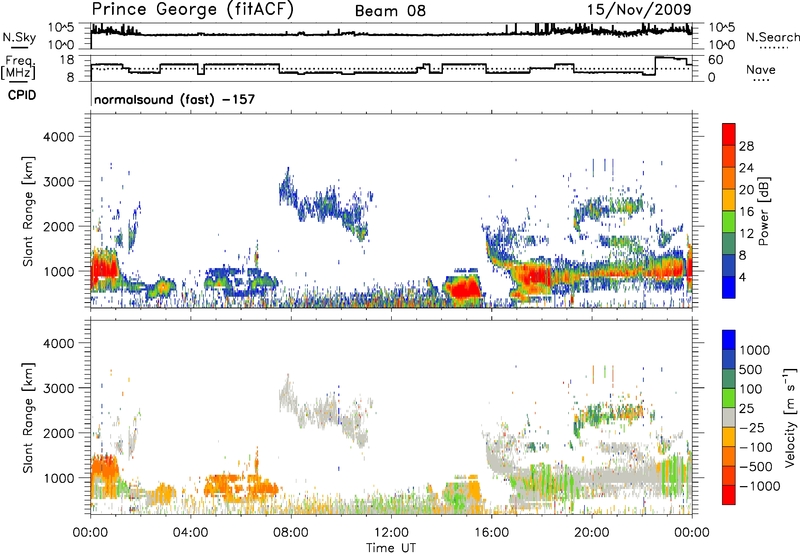Select the blue bottom segment of Power color bar
This screenshot has height=554, width=800.
click(x=729, y=287)
